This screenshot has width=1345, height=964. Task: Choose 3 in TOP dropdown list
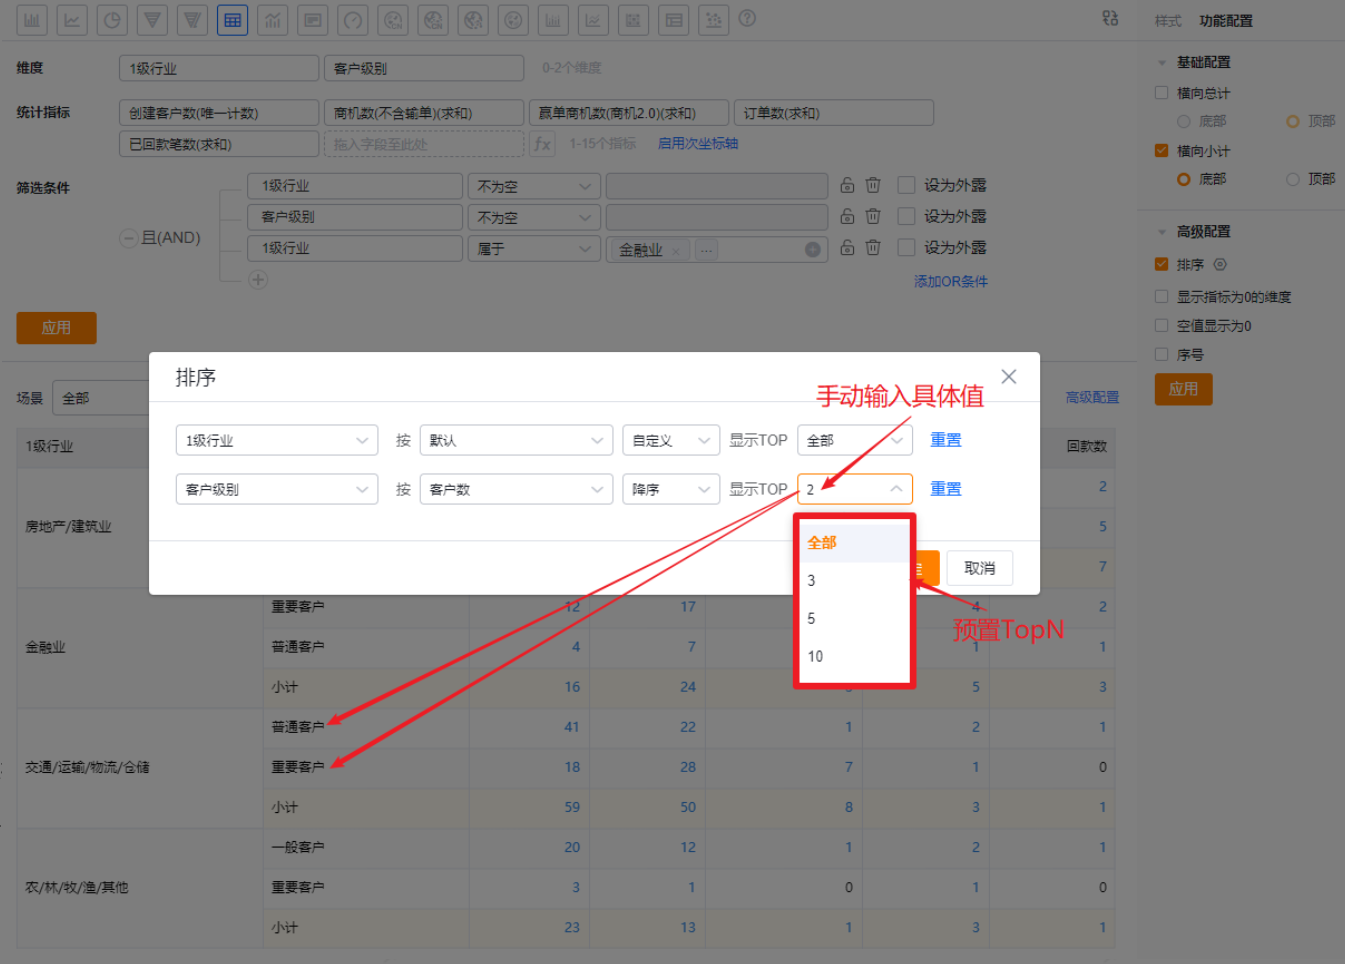click(x=855, y=581)
